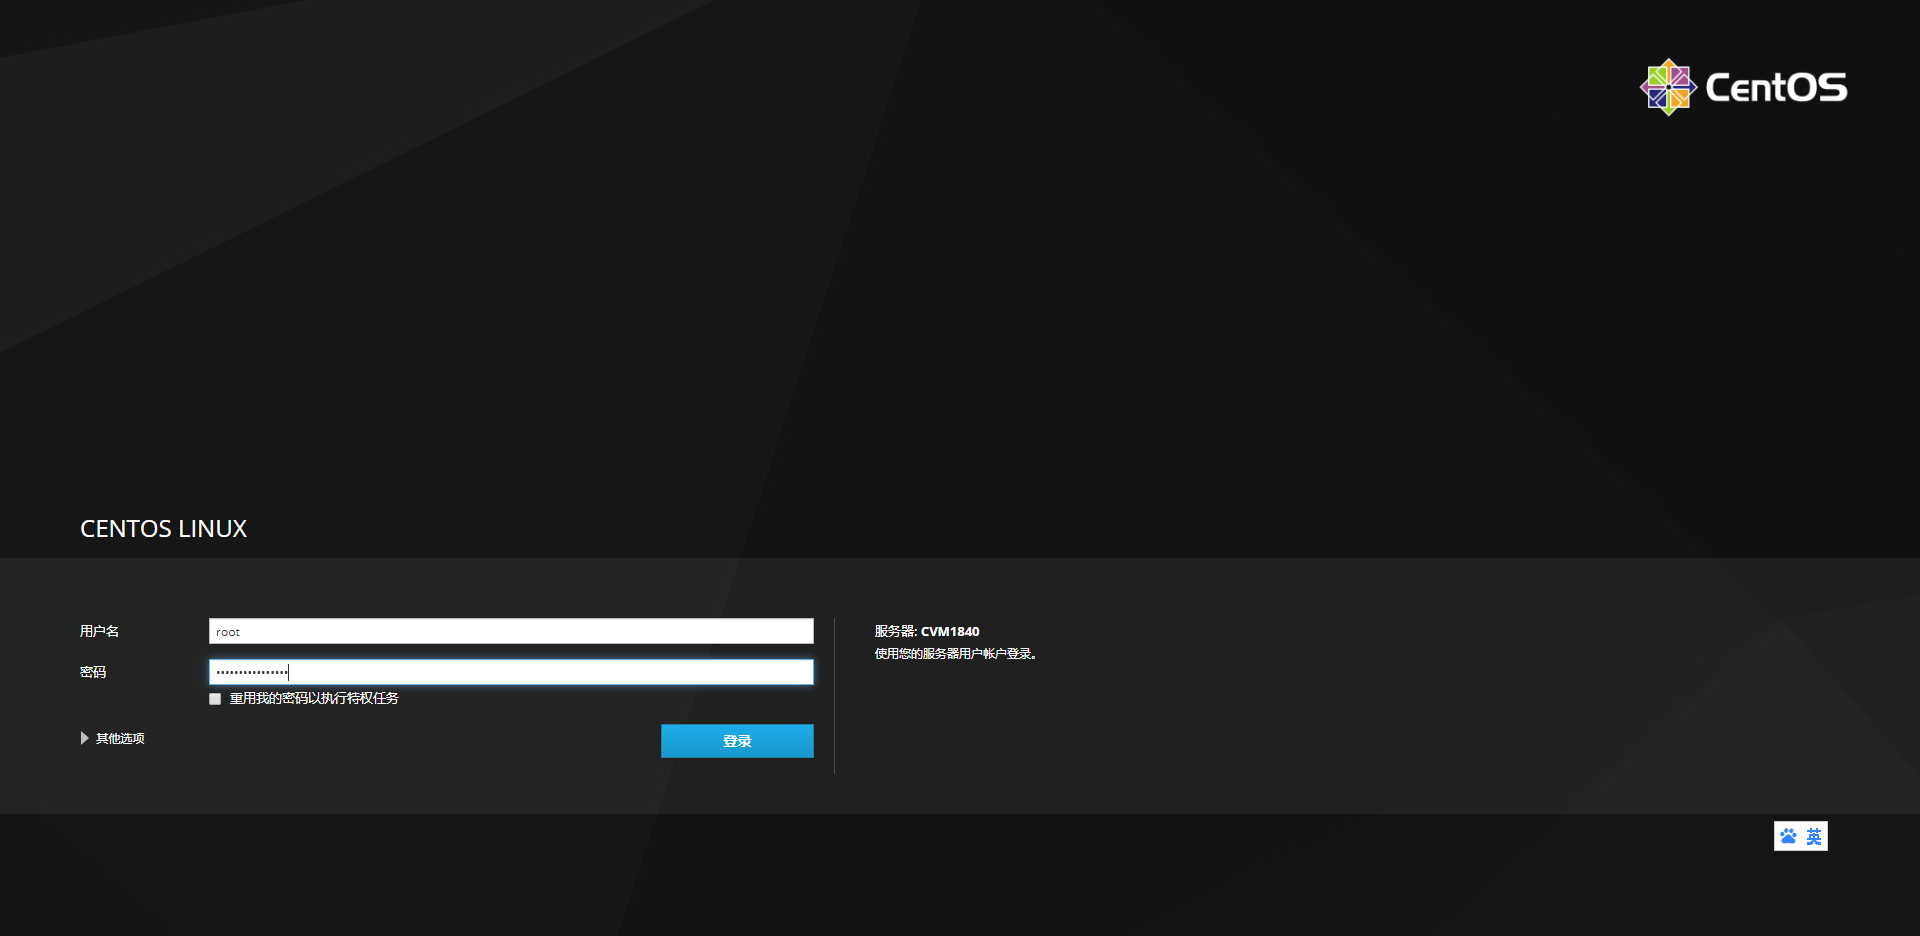Click the 密码 field label
1920x936 pixels.
point(93,672)
